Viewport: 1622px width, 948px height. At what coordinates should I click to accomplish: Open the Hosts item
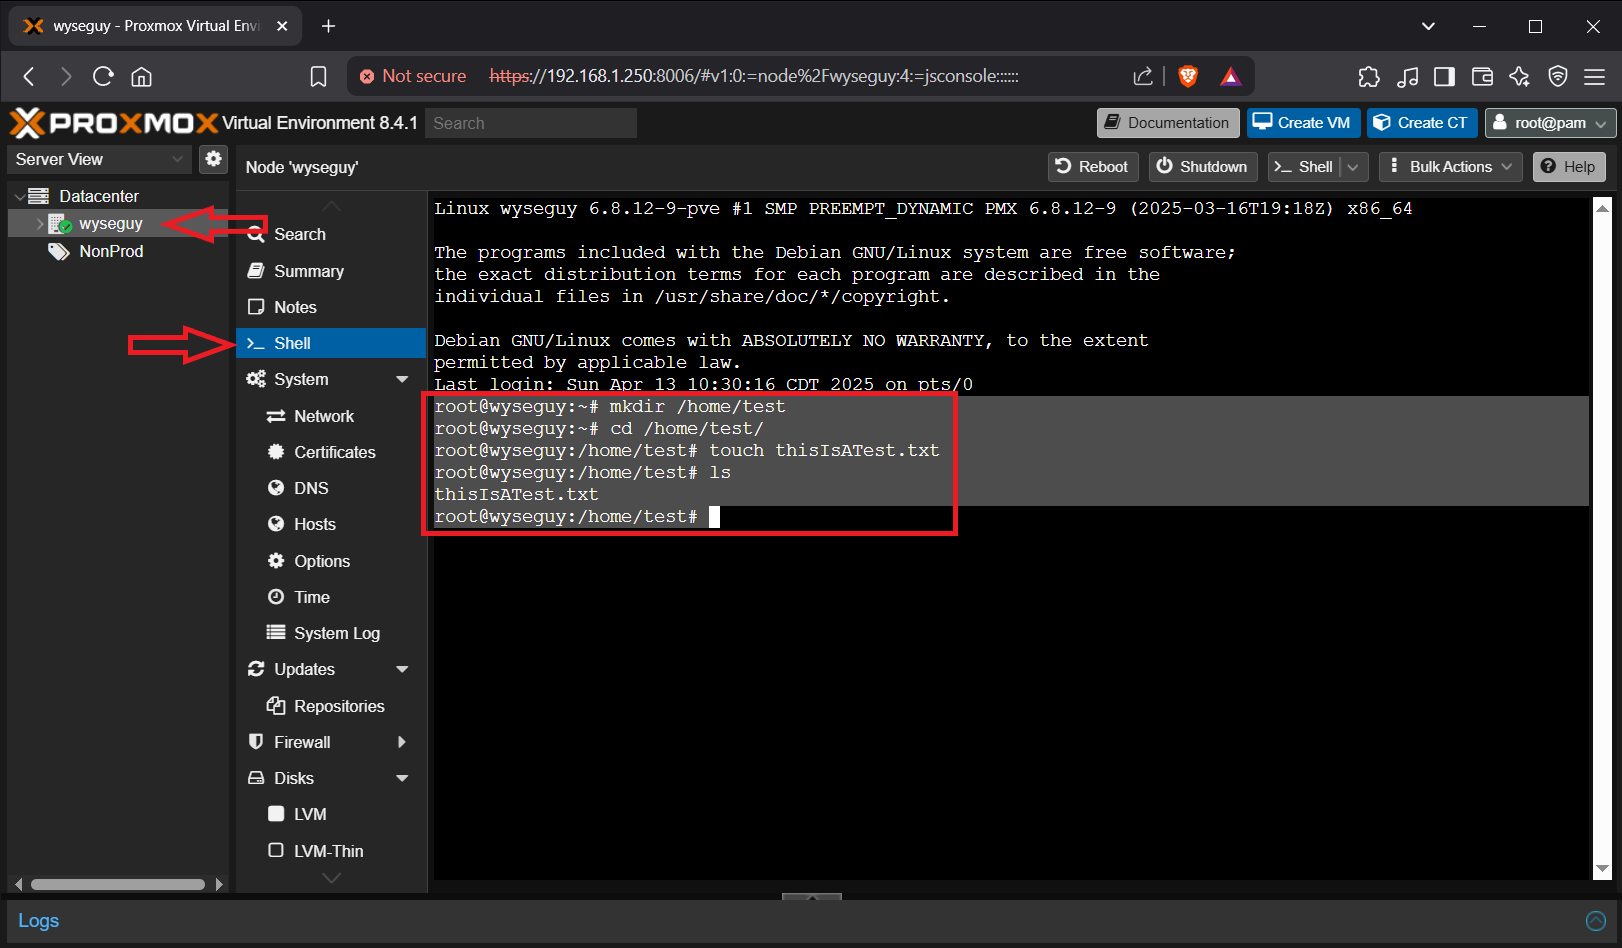coord(331,524)
